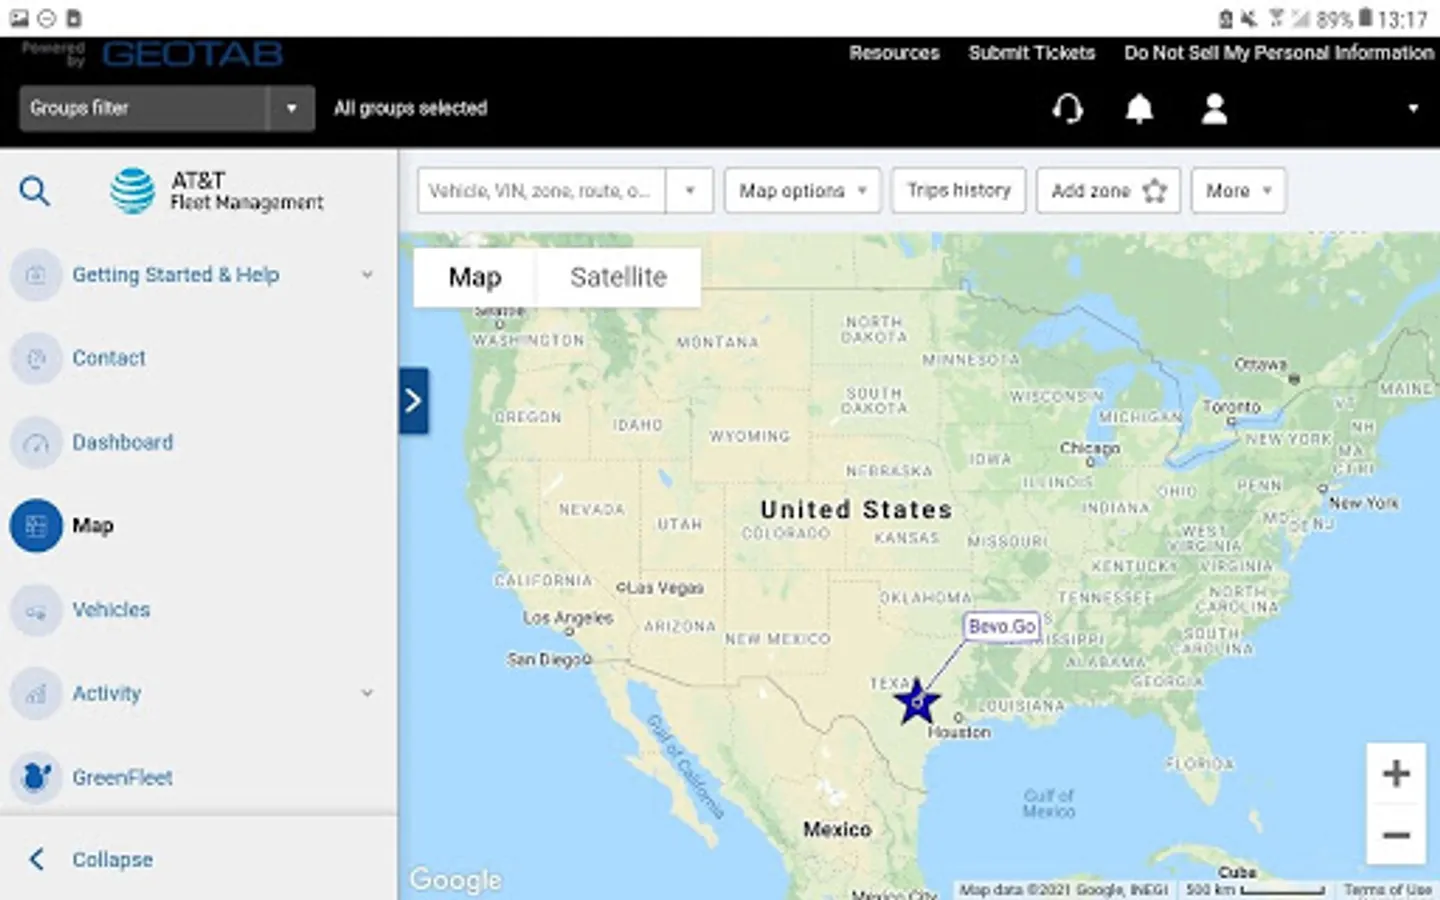This screenshot has width=1440, height=900.
Task: Click Do Not Sell My Personal Information
Action: 1279,53
